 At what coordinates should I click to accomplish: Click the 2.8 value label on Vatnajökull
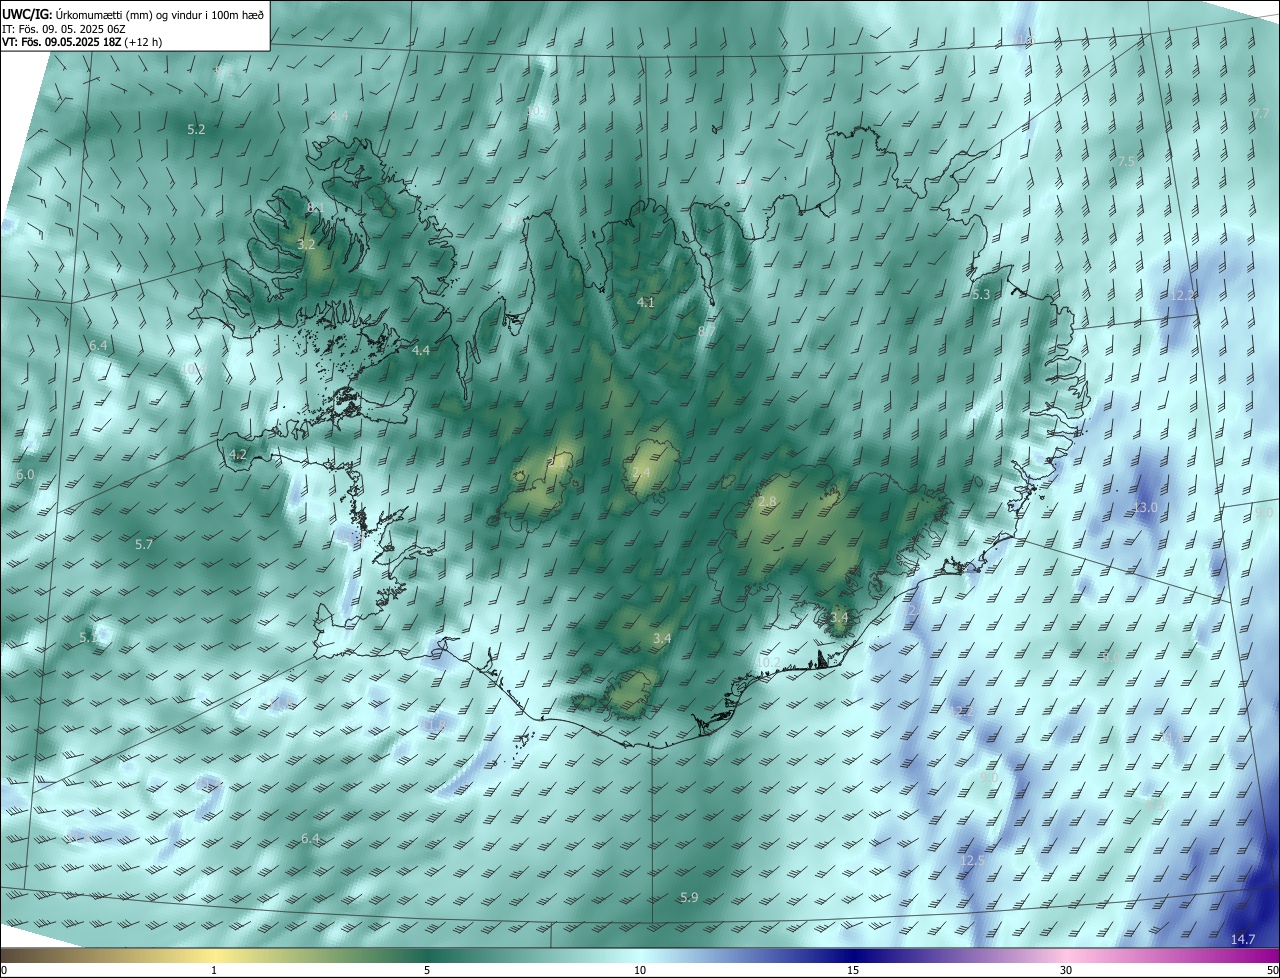[767, 501]
